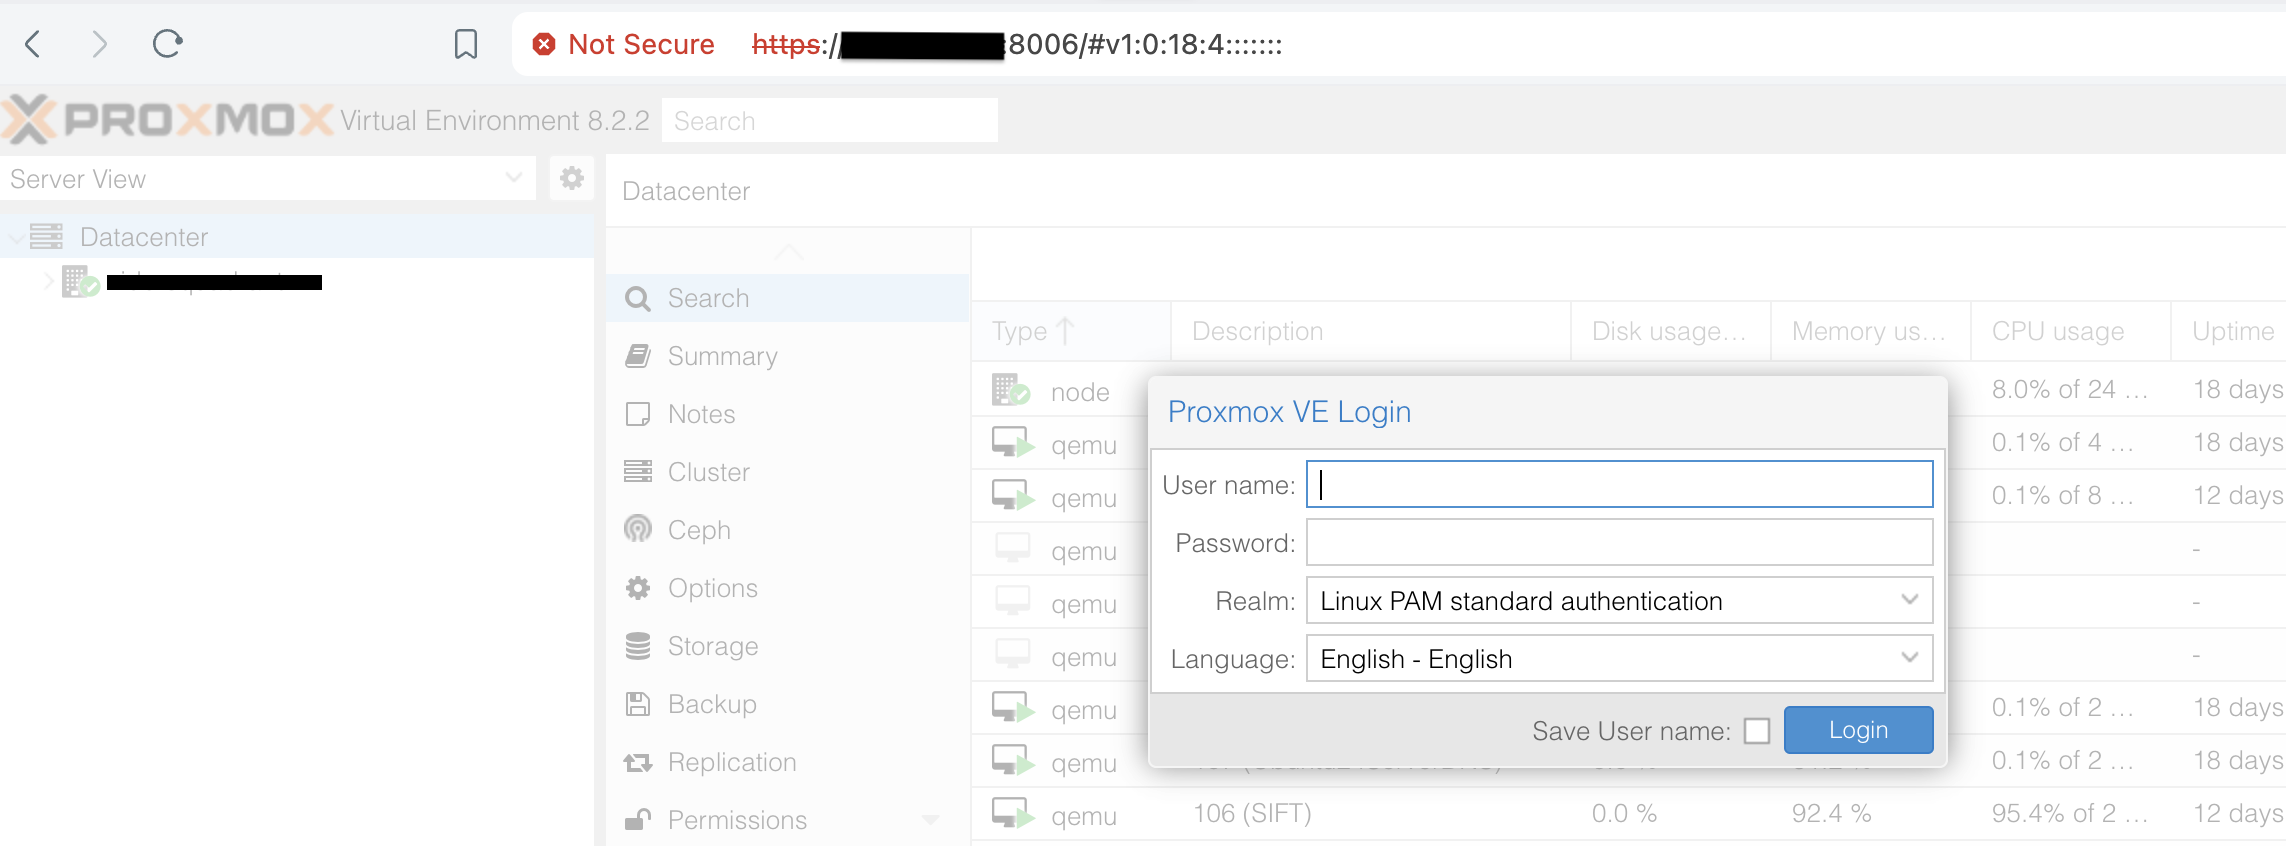The width and height of the screenshot is (2286, 846).
Task: Click the node icon under Datacenter
Action: 80,282
